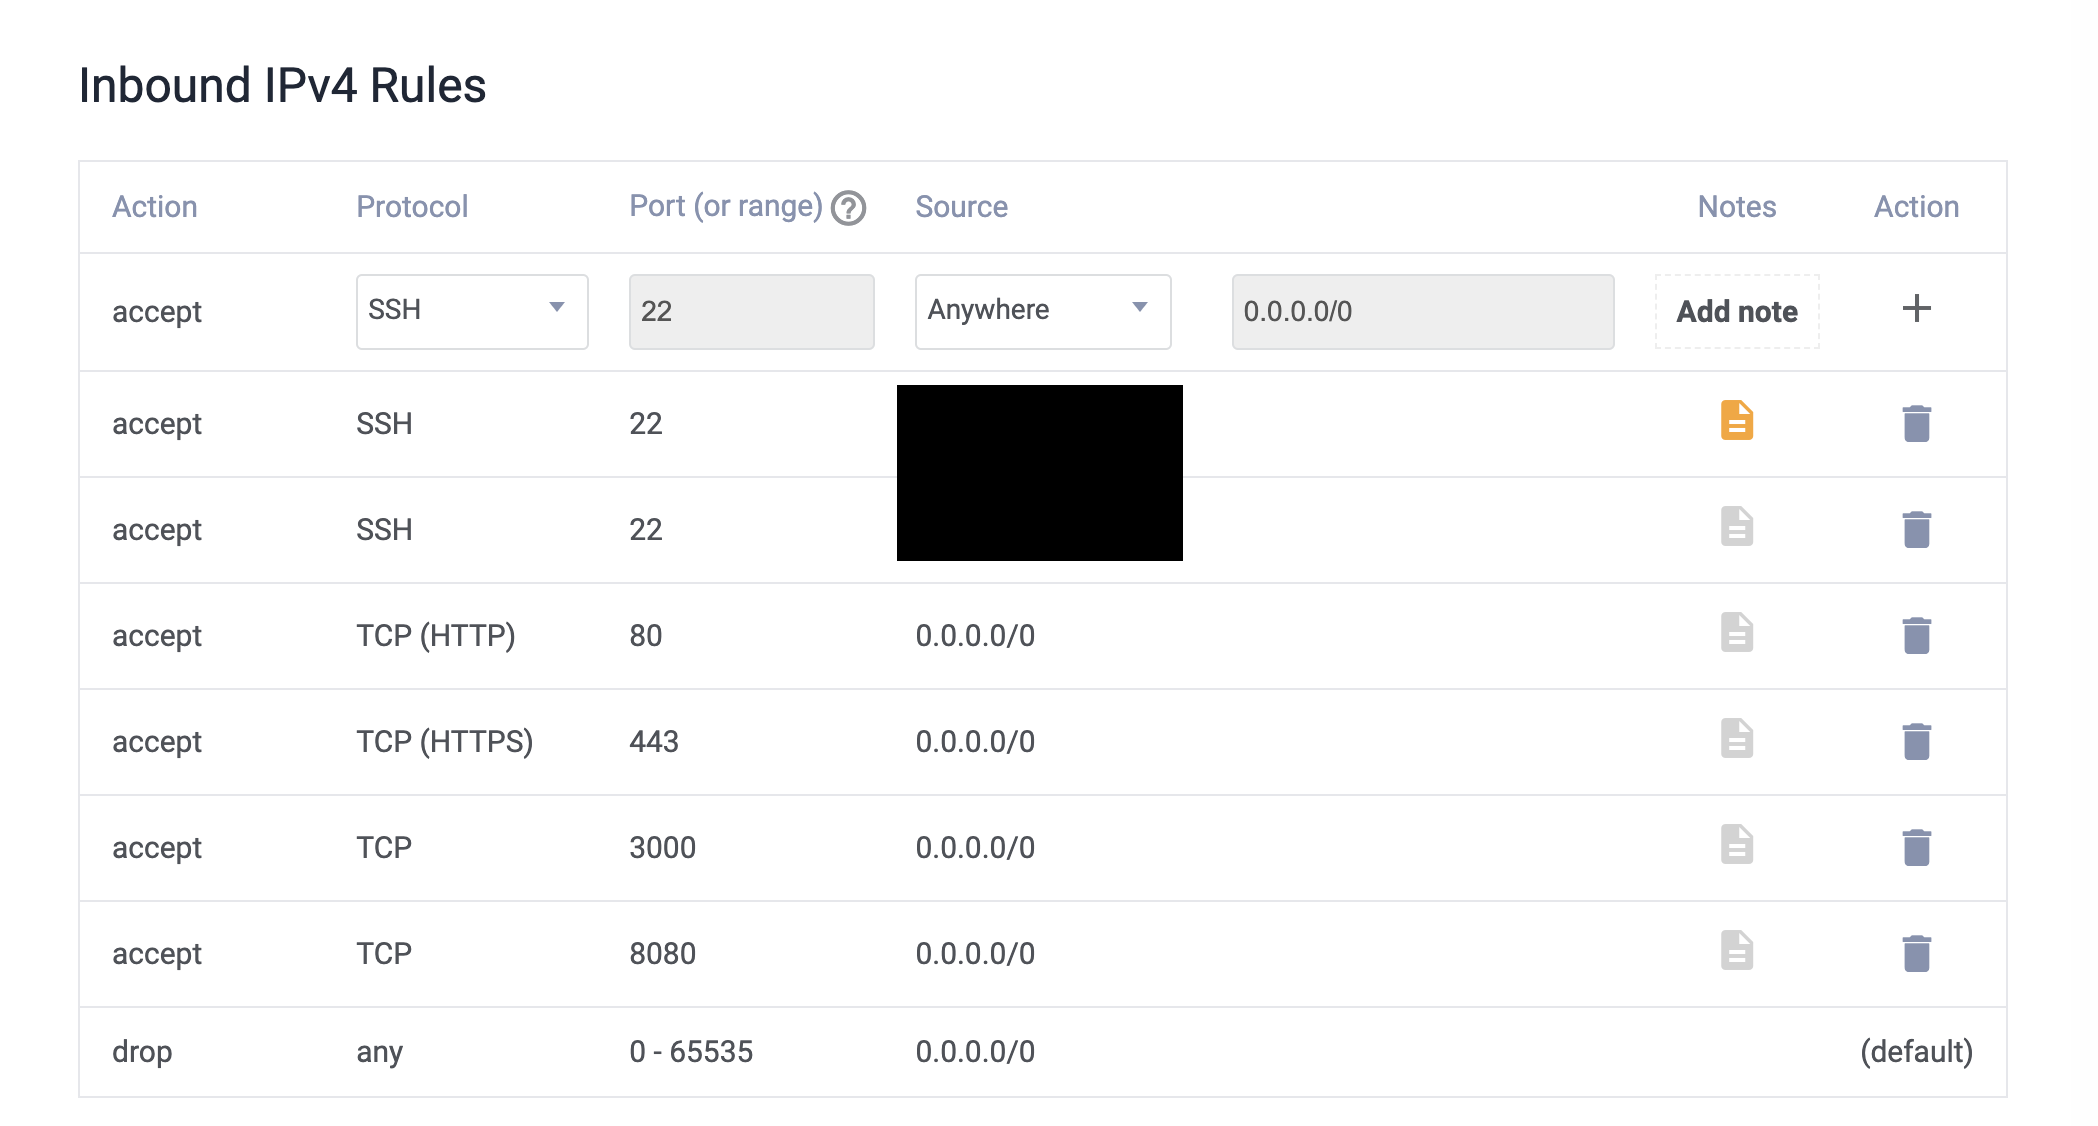The image size is (2098, 1126).
Task: Open the help icon next to Port (or range)
Action: (848, 208)
